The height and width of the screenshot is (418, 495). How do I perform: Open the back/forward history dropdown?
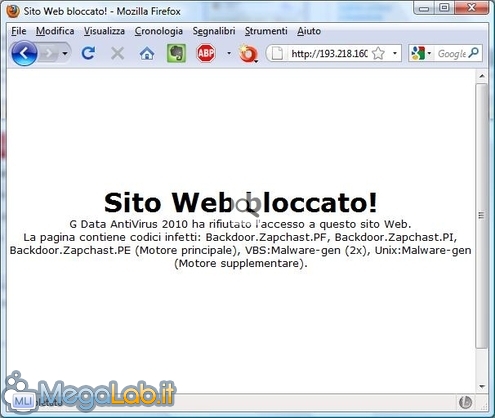point(65,53)
